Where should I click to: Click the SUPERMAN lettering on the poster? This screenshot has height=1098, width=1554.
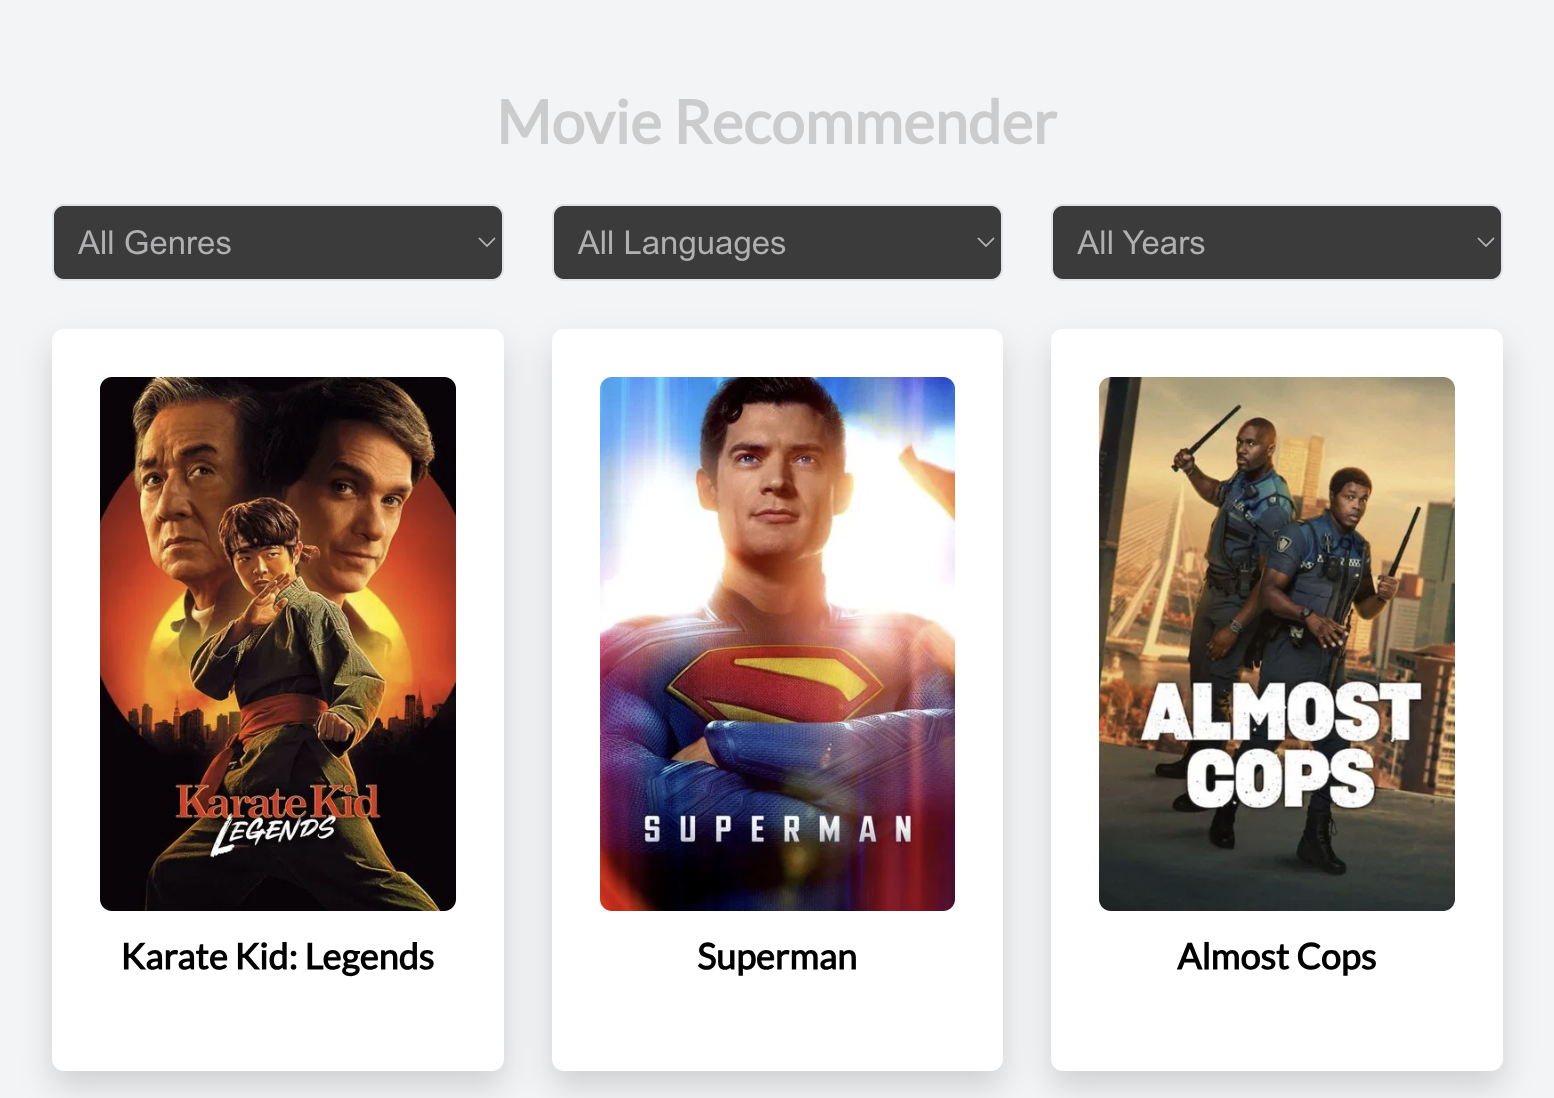point(777,829)
